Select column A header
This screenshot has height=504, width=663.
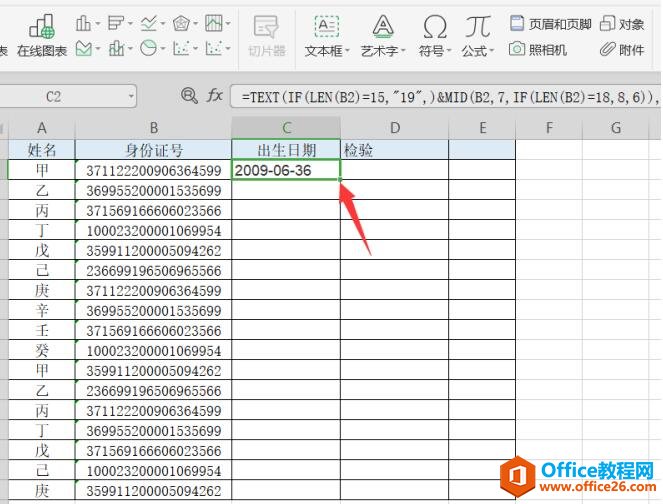[41, 128]
